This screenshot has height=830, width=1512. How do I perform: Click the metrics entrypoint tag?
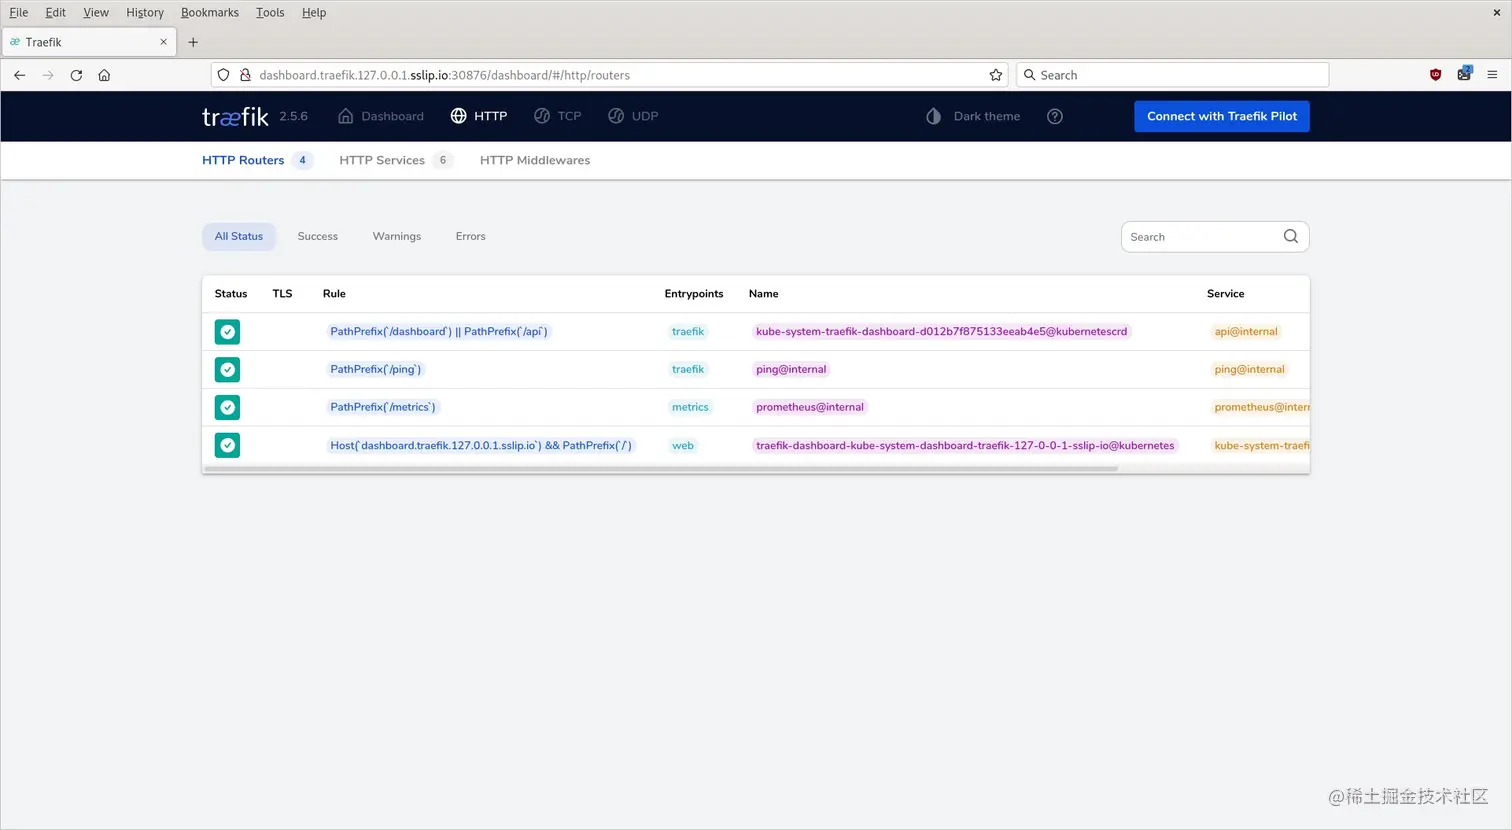690,408
